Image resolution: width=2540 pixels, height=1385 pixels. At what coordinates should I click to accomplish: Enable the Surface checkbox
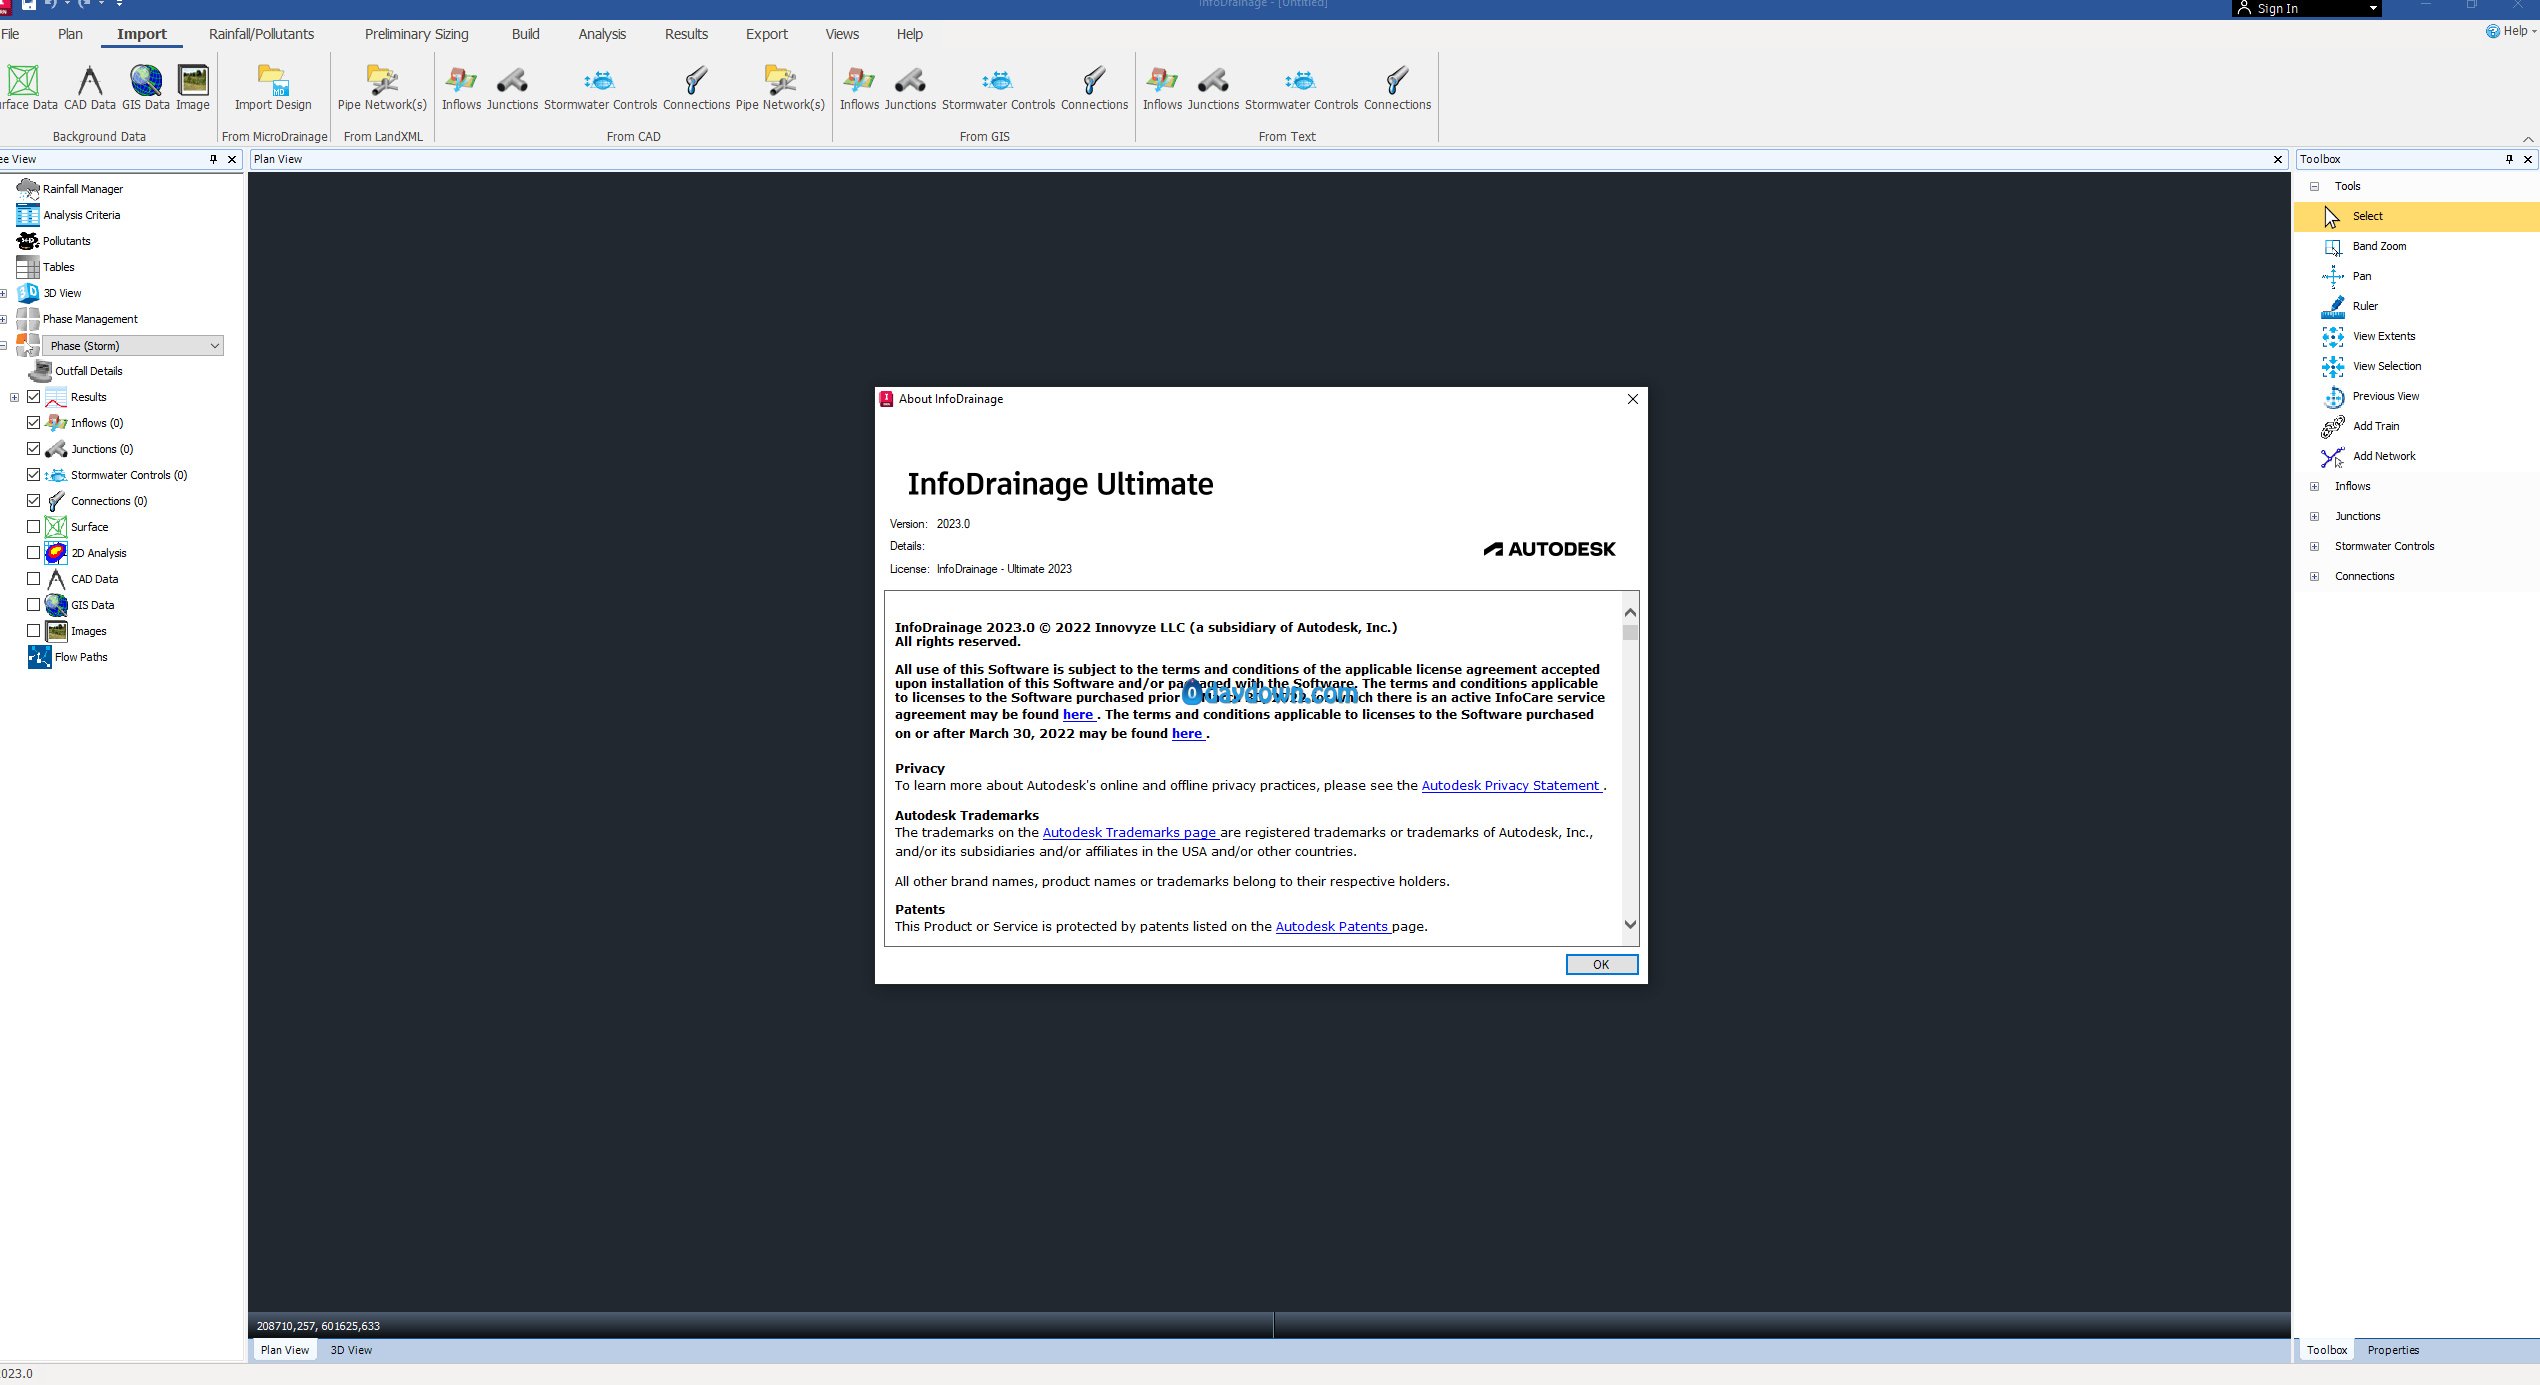coord(34,527)
